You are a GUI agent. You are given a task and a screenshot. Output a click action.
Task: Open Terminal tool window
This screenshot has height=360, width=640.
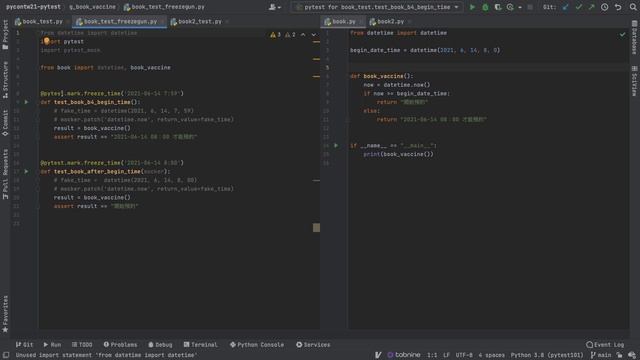[200, 345]
